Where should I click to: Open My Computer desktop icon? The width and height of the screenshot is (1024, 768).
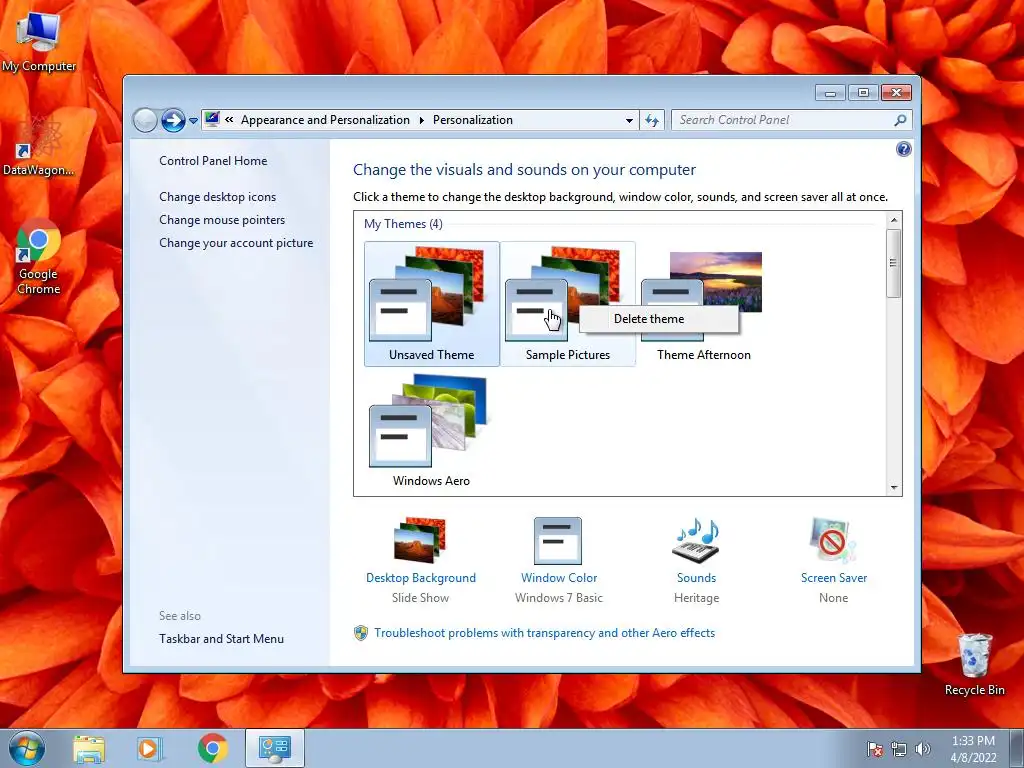pos(39,40)
